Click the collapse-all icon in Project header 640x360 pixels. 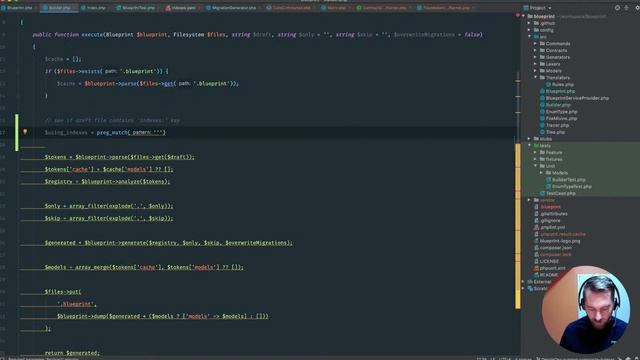click(627, 8)
